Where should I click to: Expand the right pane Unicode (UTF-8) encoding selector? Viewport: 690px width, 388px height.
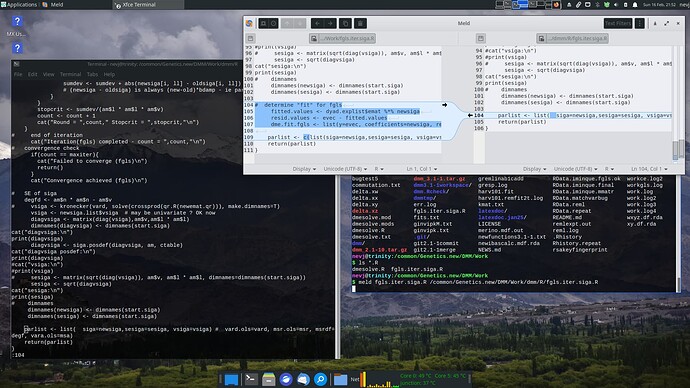coord(576,169)
